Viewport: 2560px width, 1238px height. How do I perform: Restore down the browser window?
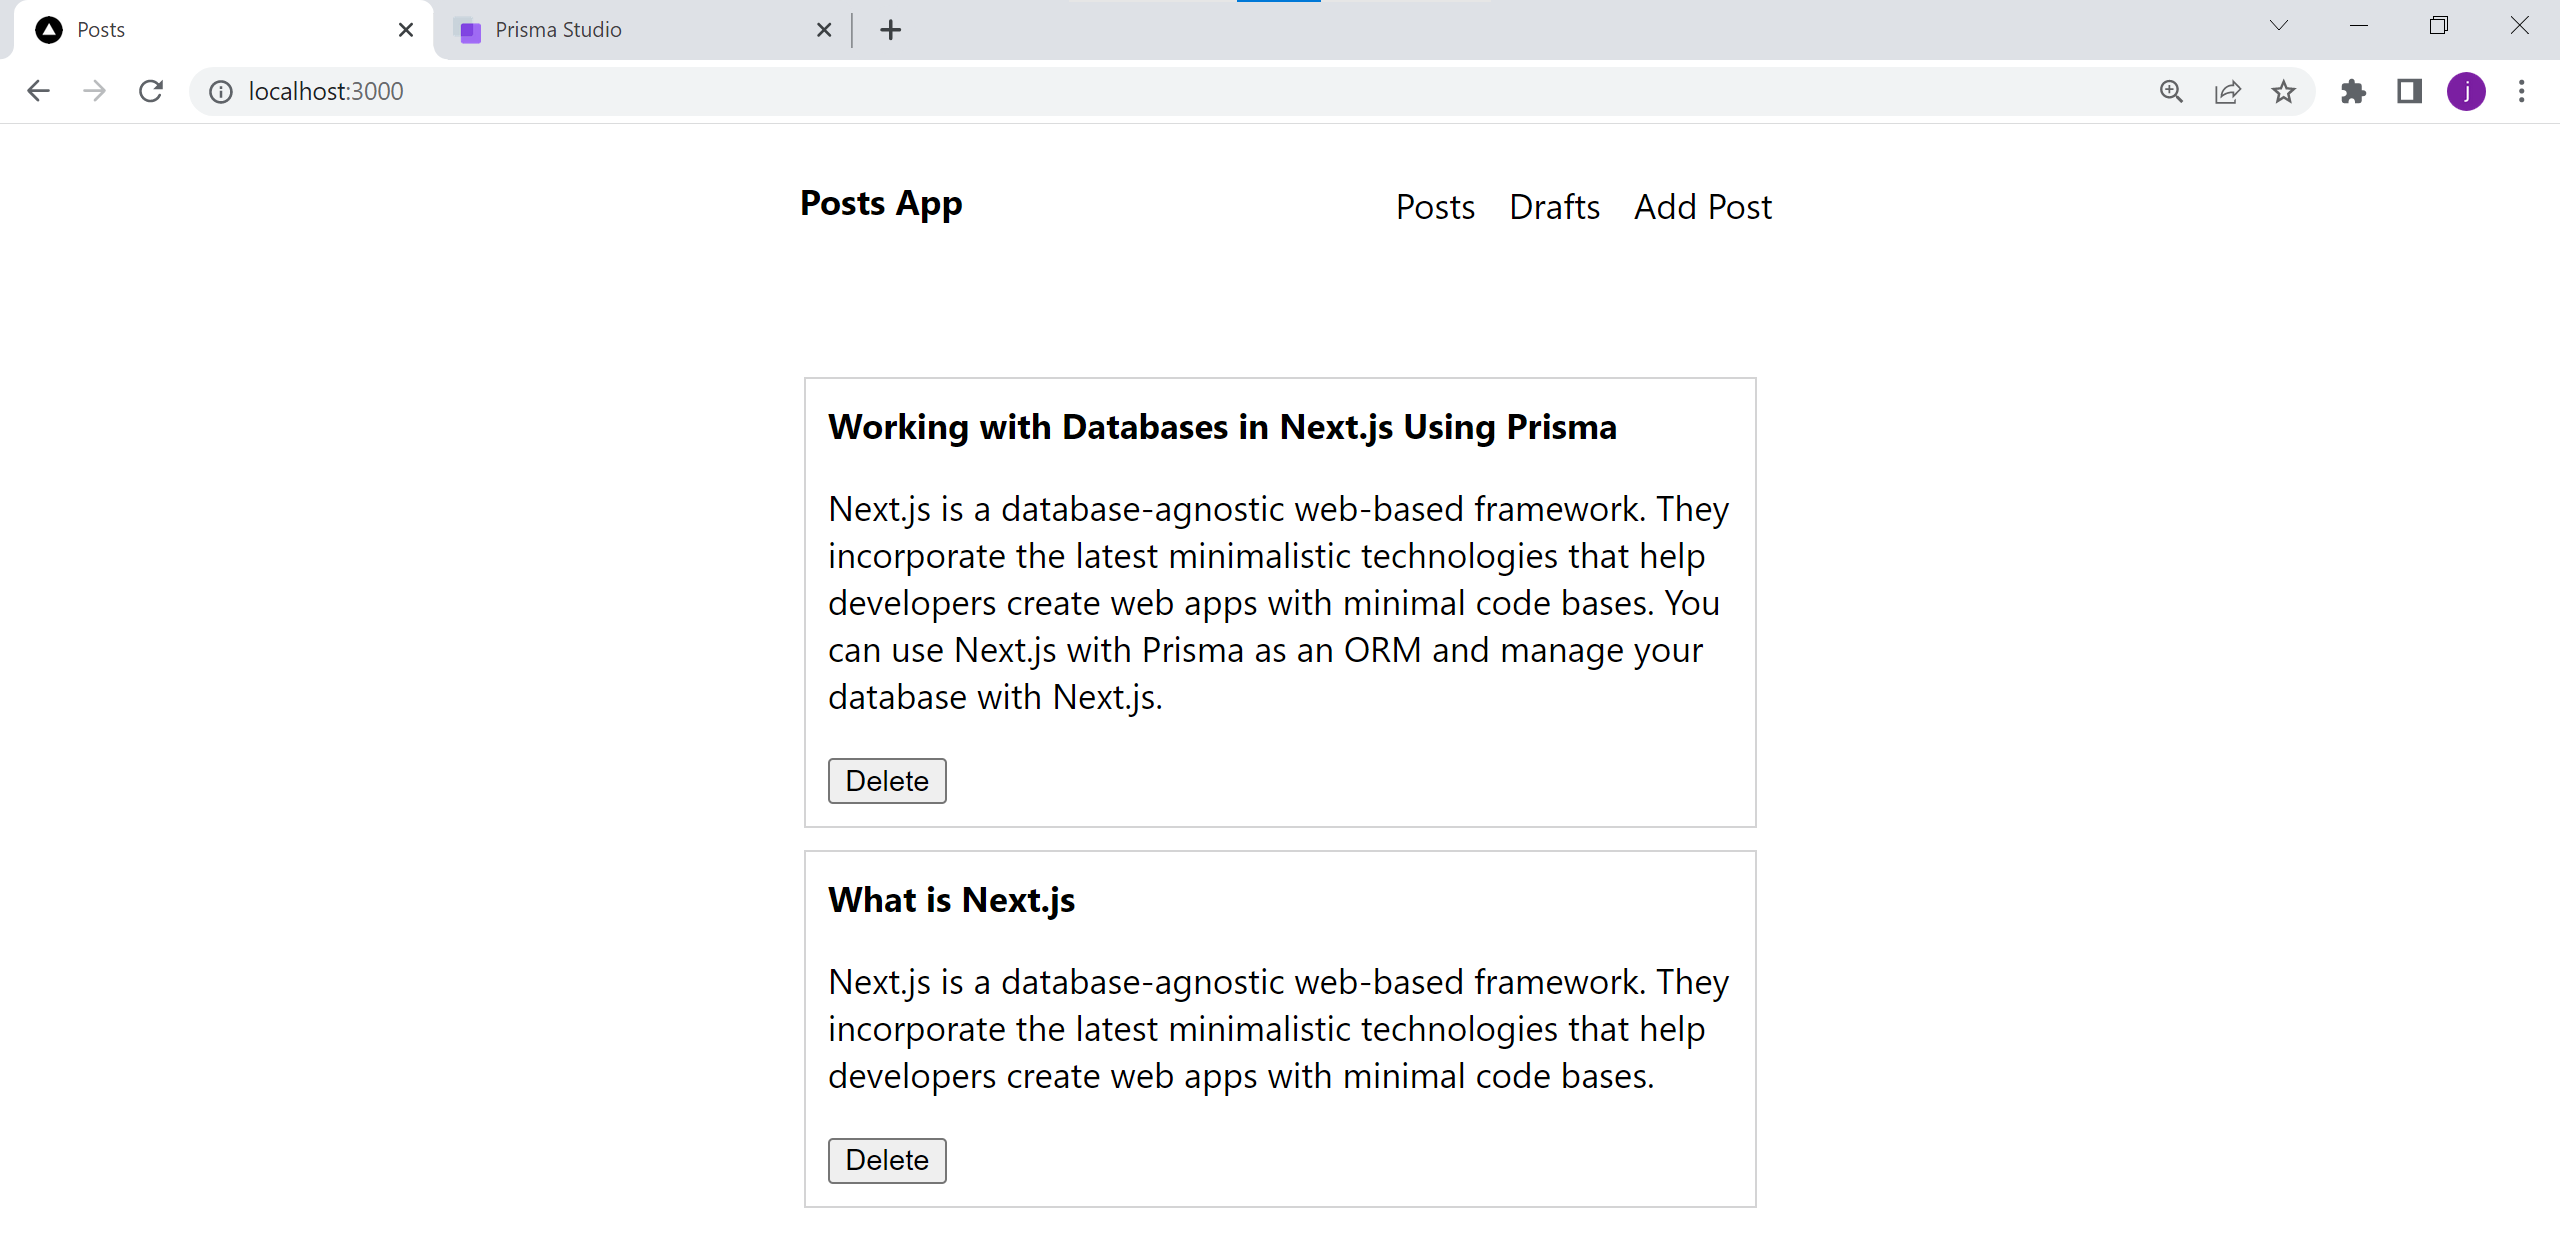click(2438, 26)
